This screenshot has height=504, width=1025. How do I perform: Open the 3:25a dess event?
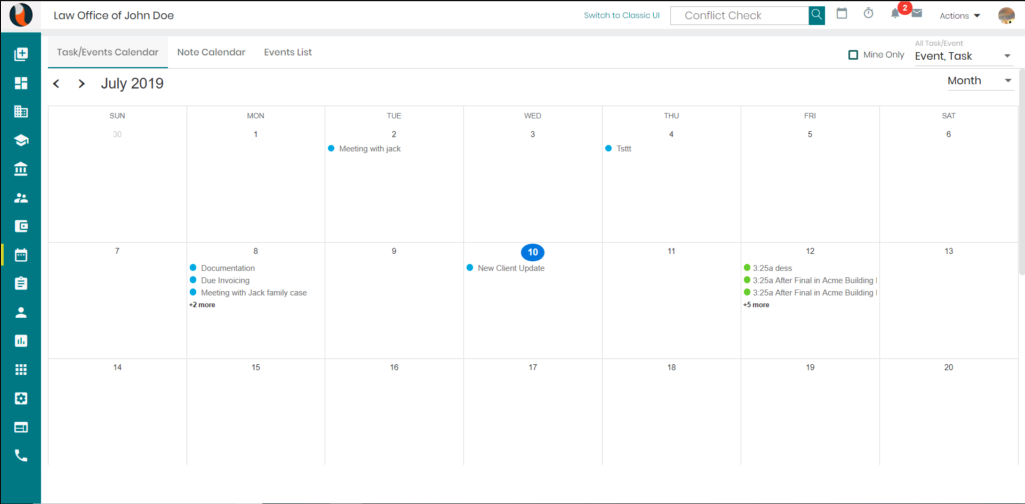(x=767, y=268)
